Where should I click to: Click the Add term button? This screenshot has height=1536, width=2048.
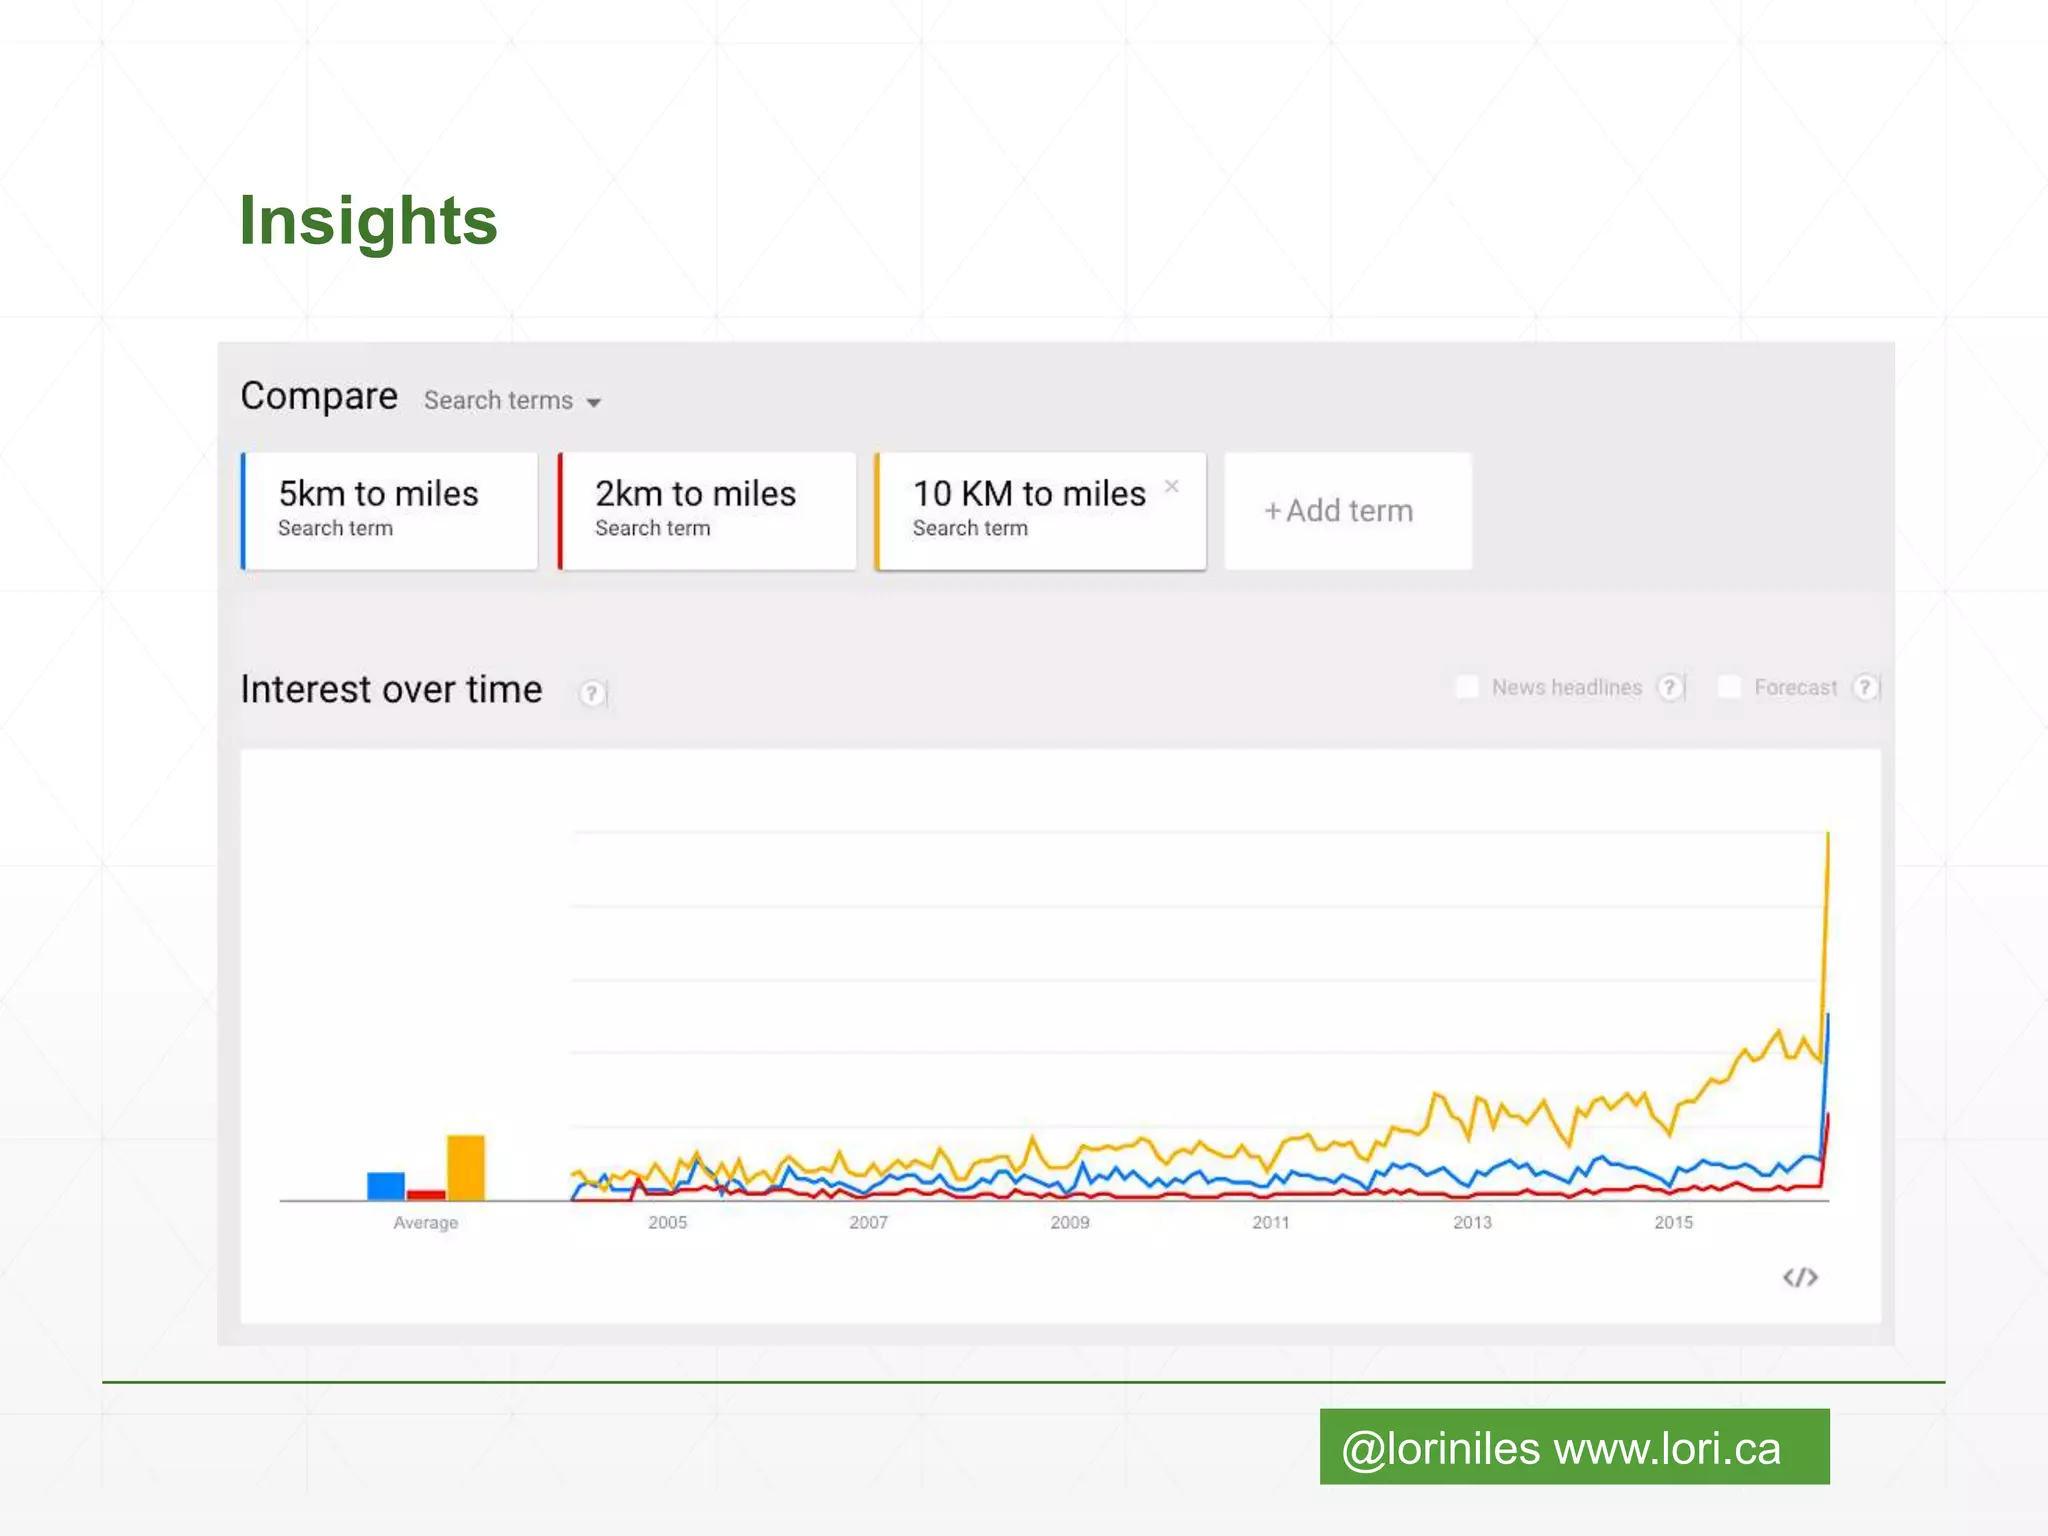point(1347,511)
